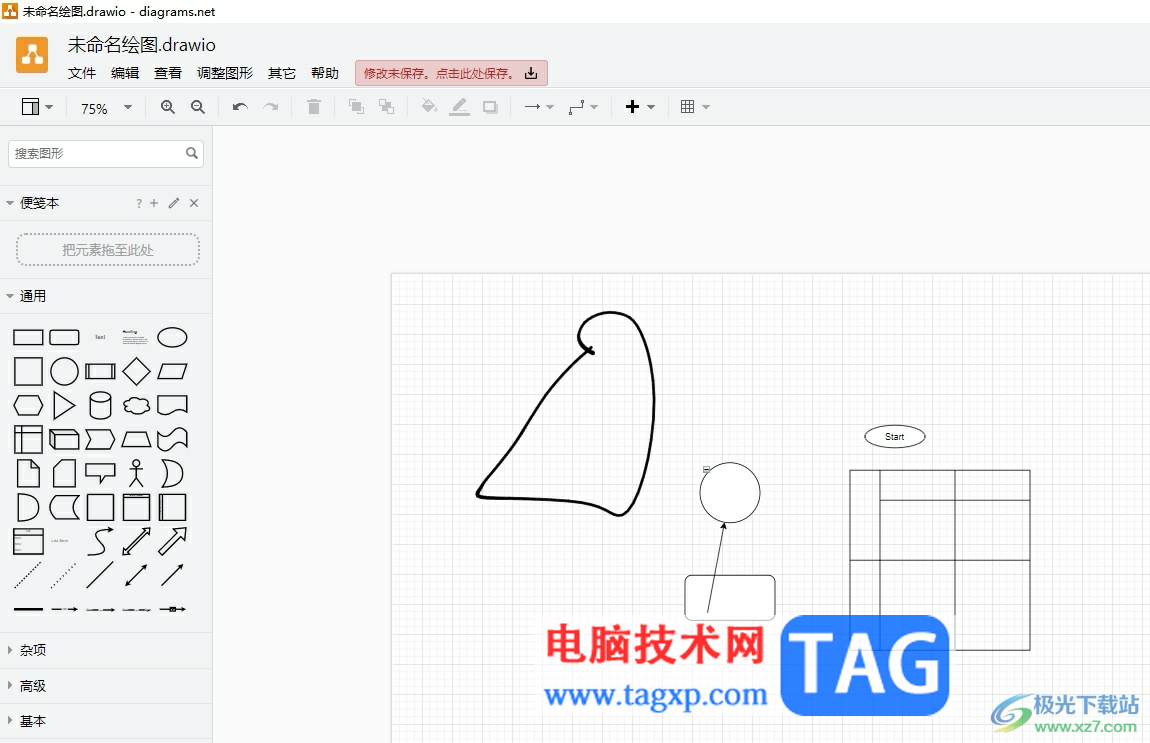Select the parallelogram shape in General palette
This screenshot has width=1150, height=743.
(172, 371)
